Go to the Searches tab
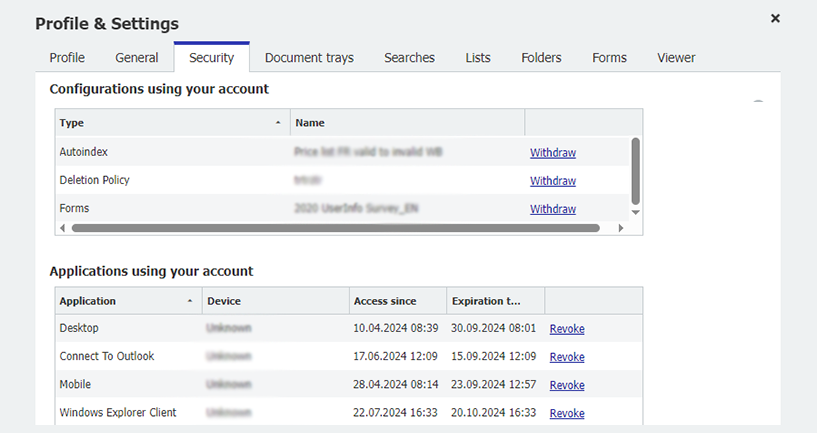817x433 pixels. tap(409, 58)
